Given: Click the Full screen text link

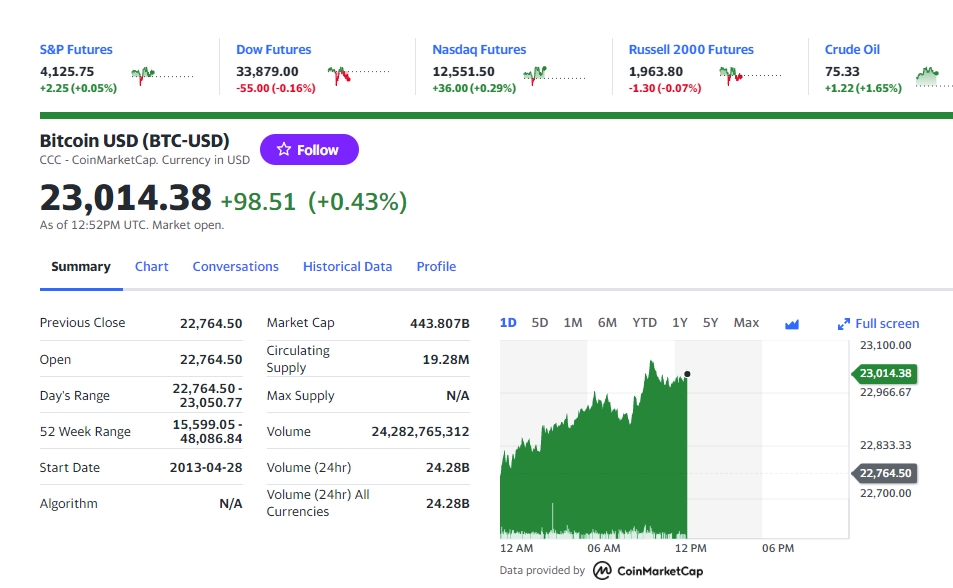Looking at the screenshot, I should 887,323.
